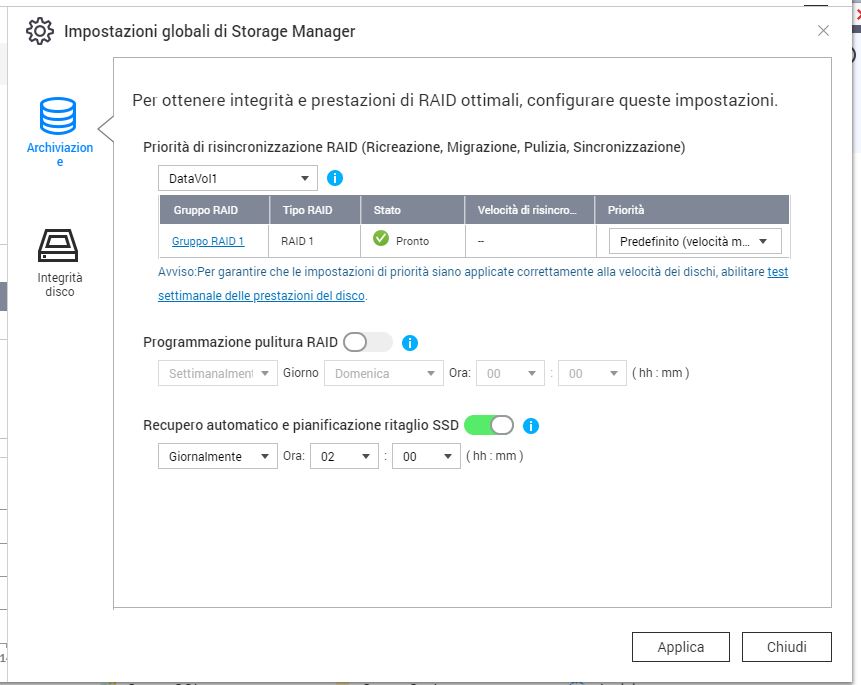The height and width of the screenshot is (685, 861).
Task: Close the global settings dialog with X
Action: [823, 31]
